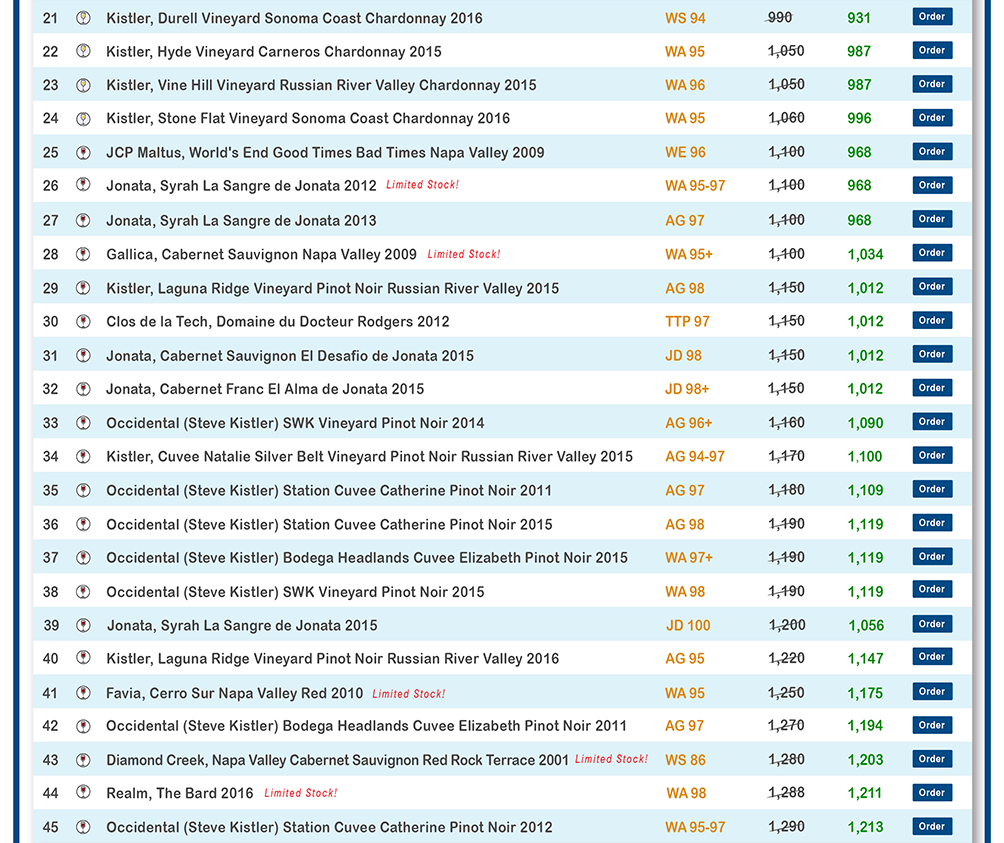1004x843 pixels.
Task: Click the green price 1,203
Action: point(865,760)
